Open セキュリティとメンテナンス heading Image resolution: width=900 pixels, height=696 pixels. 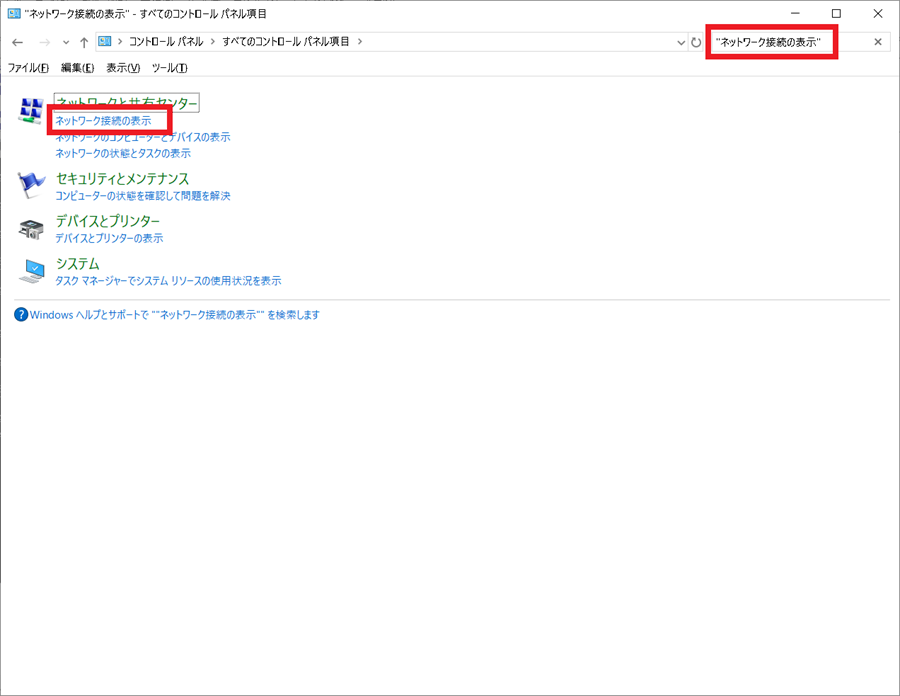(x=122, y=178)
